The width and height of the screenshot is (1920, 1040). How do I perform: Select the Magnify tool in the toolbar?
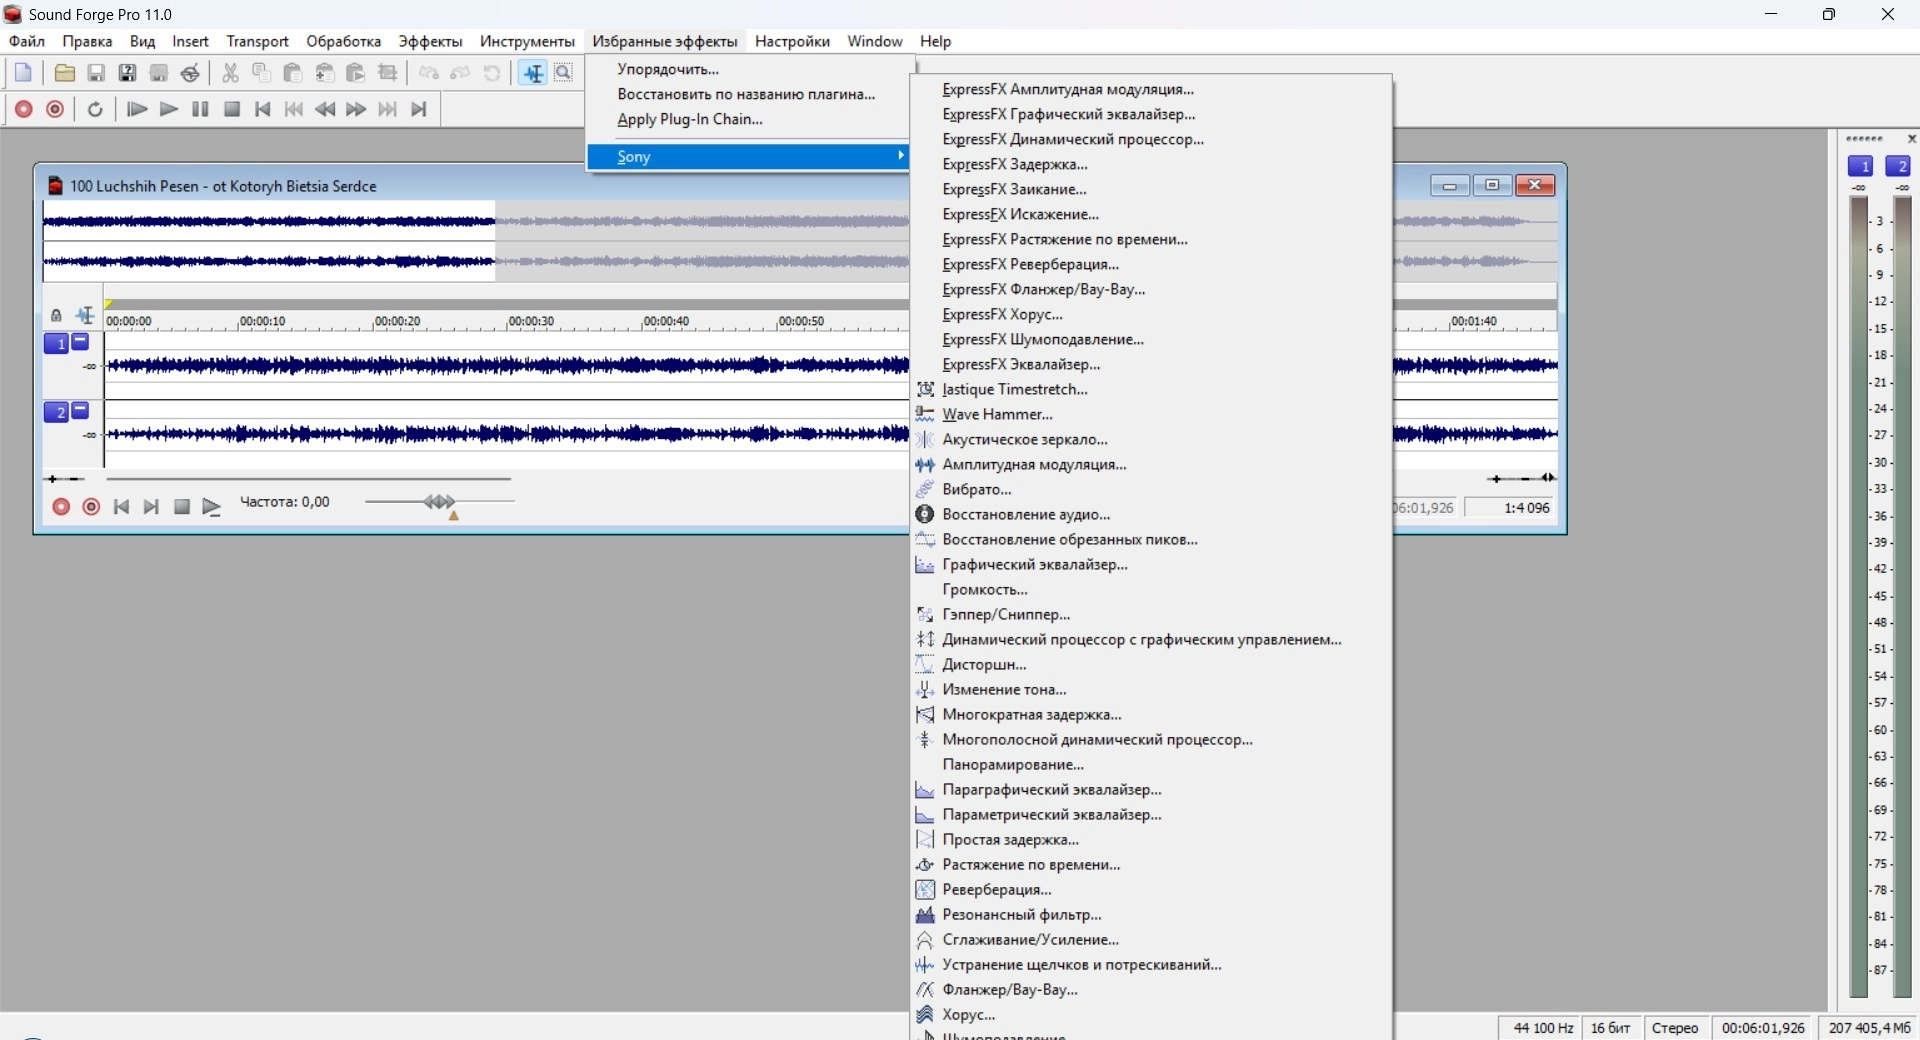(564, 73)
